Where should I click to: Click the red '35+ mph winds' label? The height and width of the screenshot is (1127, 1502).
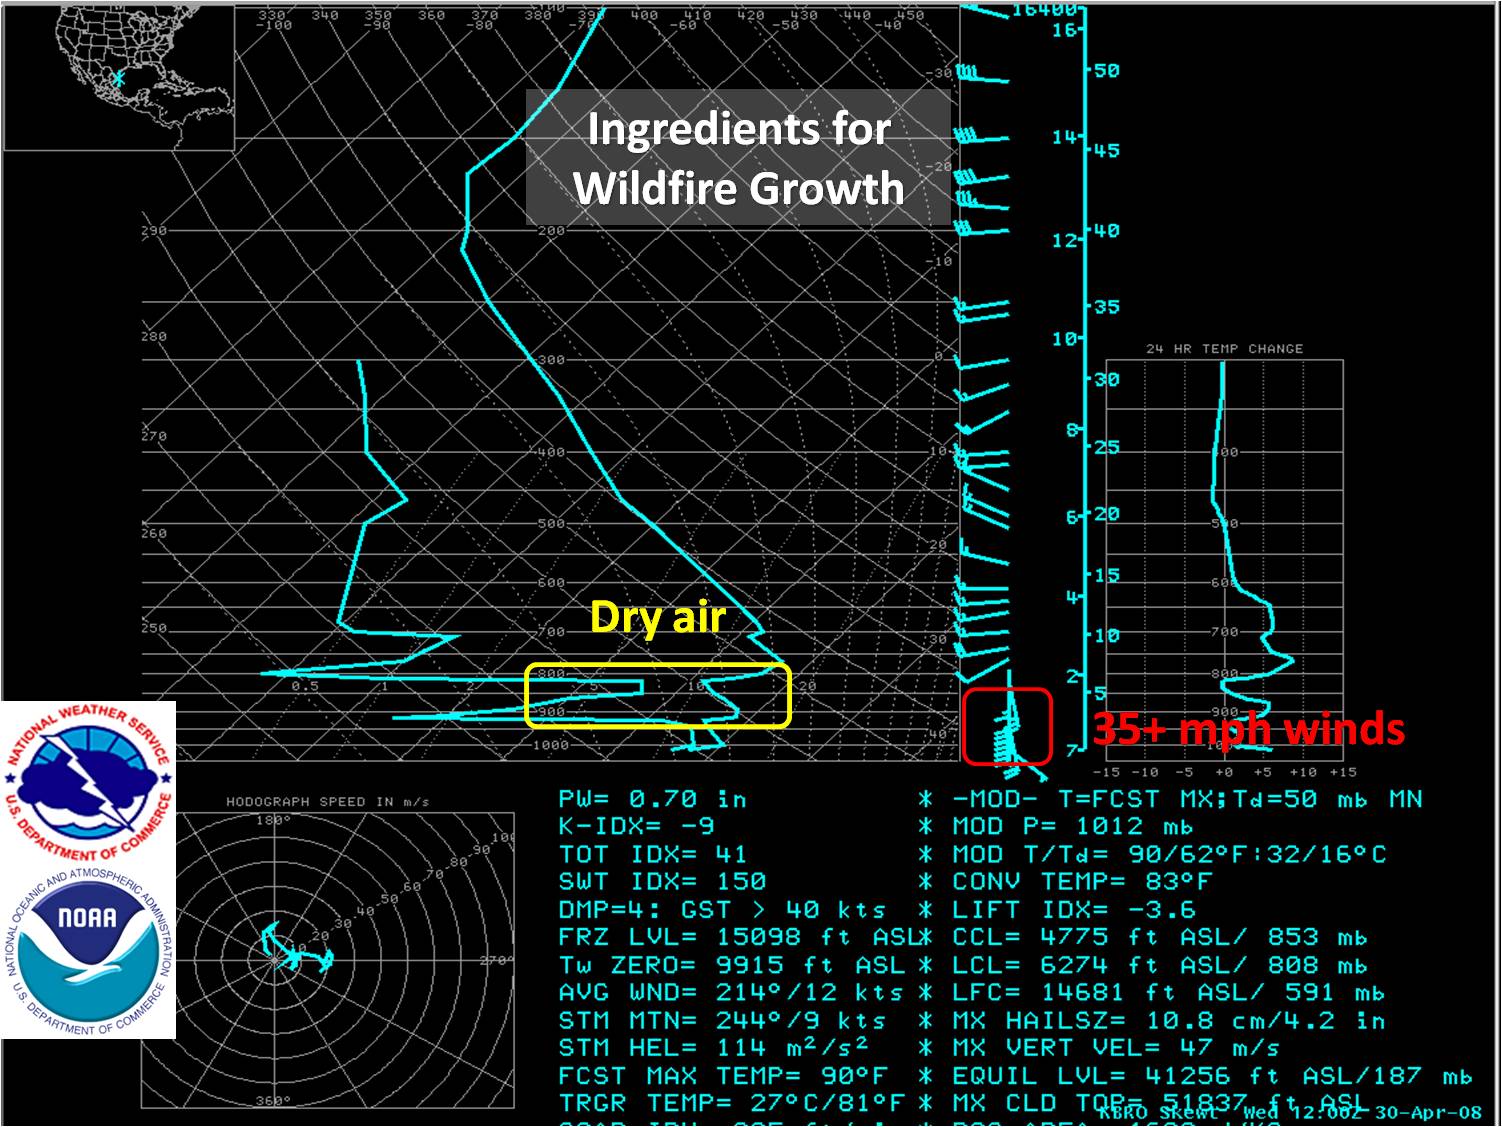(1249, 729)
